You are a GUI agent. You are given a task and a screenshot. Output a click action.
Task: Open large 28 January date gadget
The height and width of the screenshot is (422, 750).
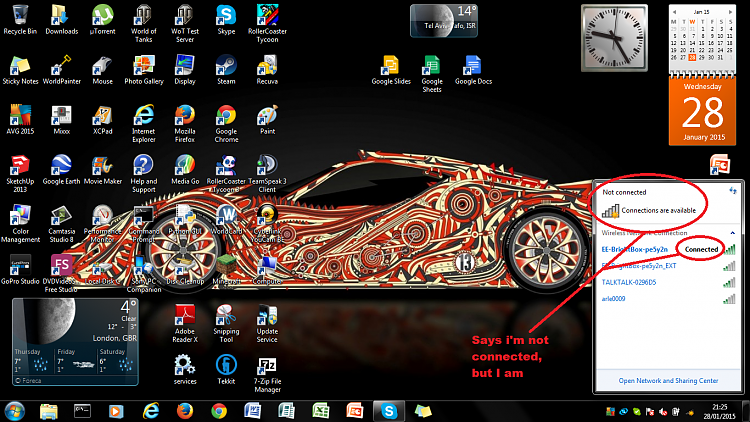pyautogui.click(x=702, y=111)
